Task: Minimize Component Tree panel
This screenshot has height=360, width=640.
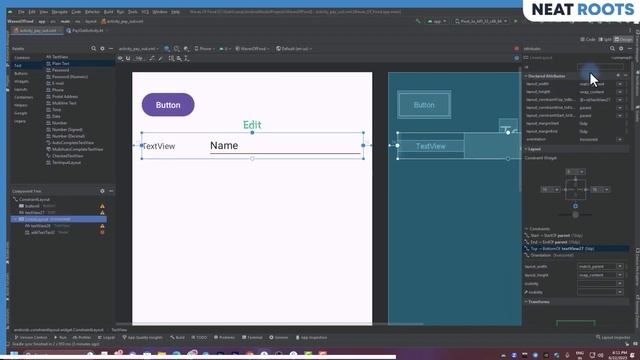Action: pyautogui.click(x=111, y=191)
